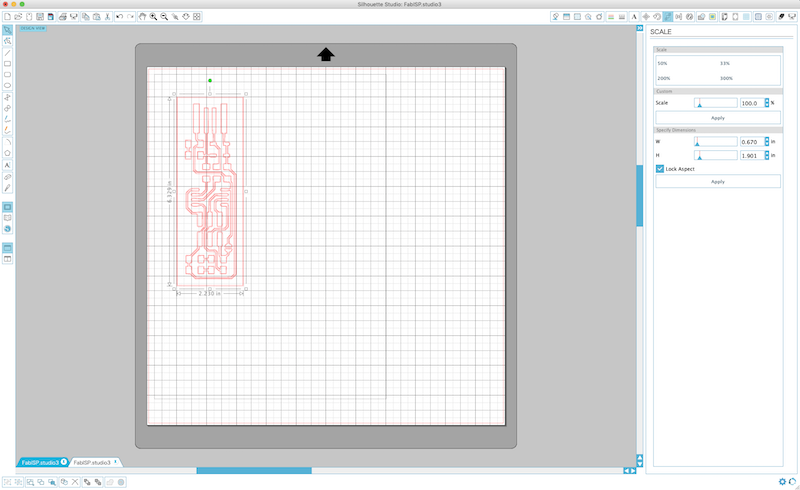Increase Scale percent with the stepper
Image resolution: width=800 pixels, height=490 pixels.
[x=767, y=101]
